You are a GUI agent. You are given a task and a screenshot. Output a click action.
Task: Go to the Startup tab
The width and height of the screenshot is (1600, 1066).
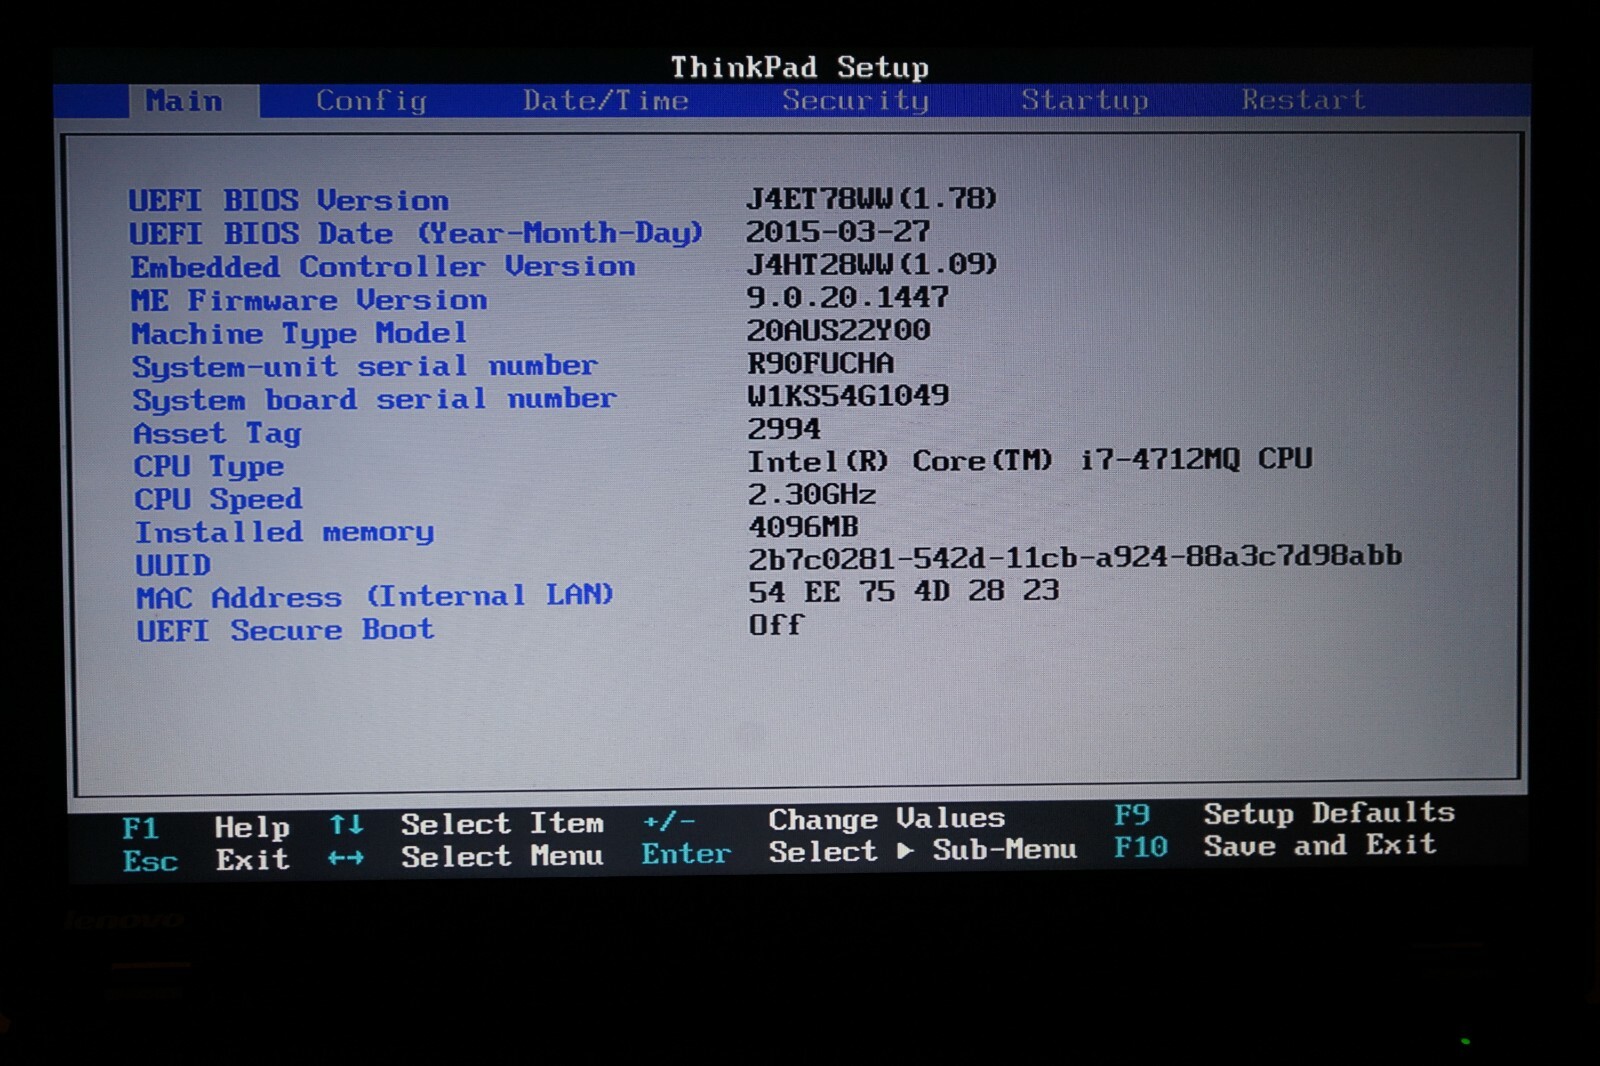tap(1085, 100)
